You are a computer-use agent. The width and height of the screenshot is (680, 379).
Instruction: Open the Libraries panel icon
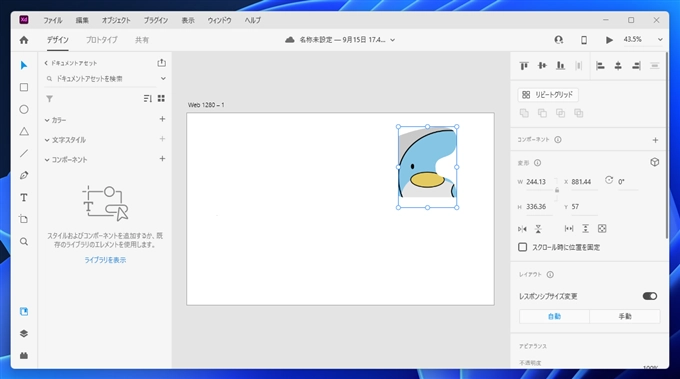tap(24, 311)
